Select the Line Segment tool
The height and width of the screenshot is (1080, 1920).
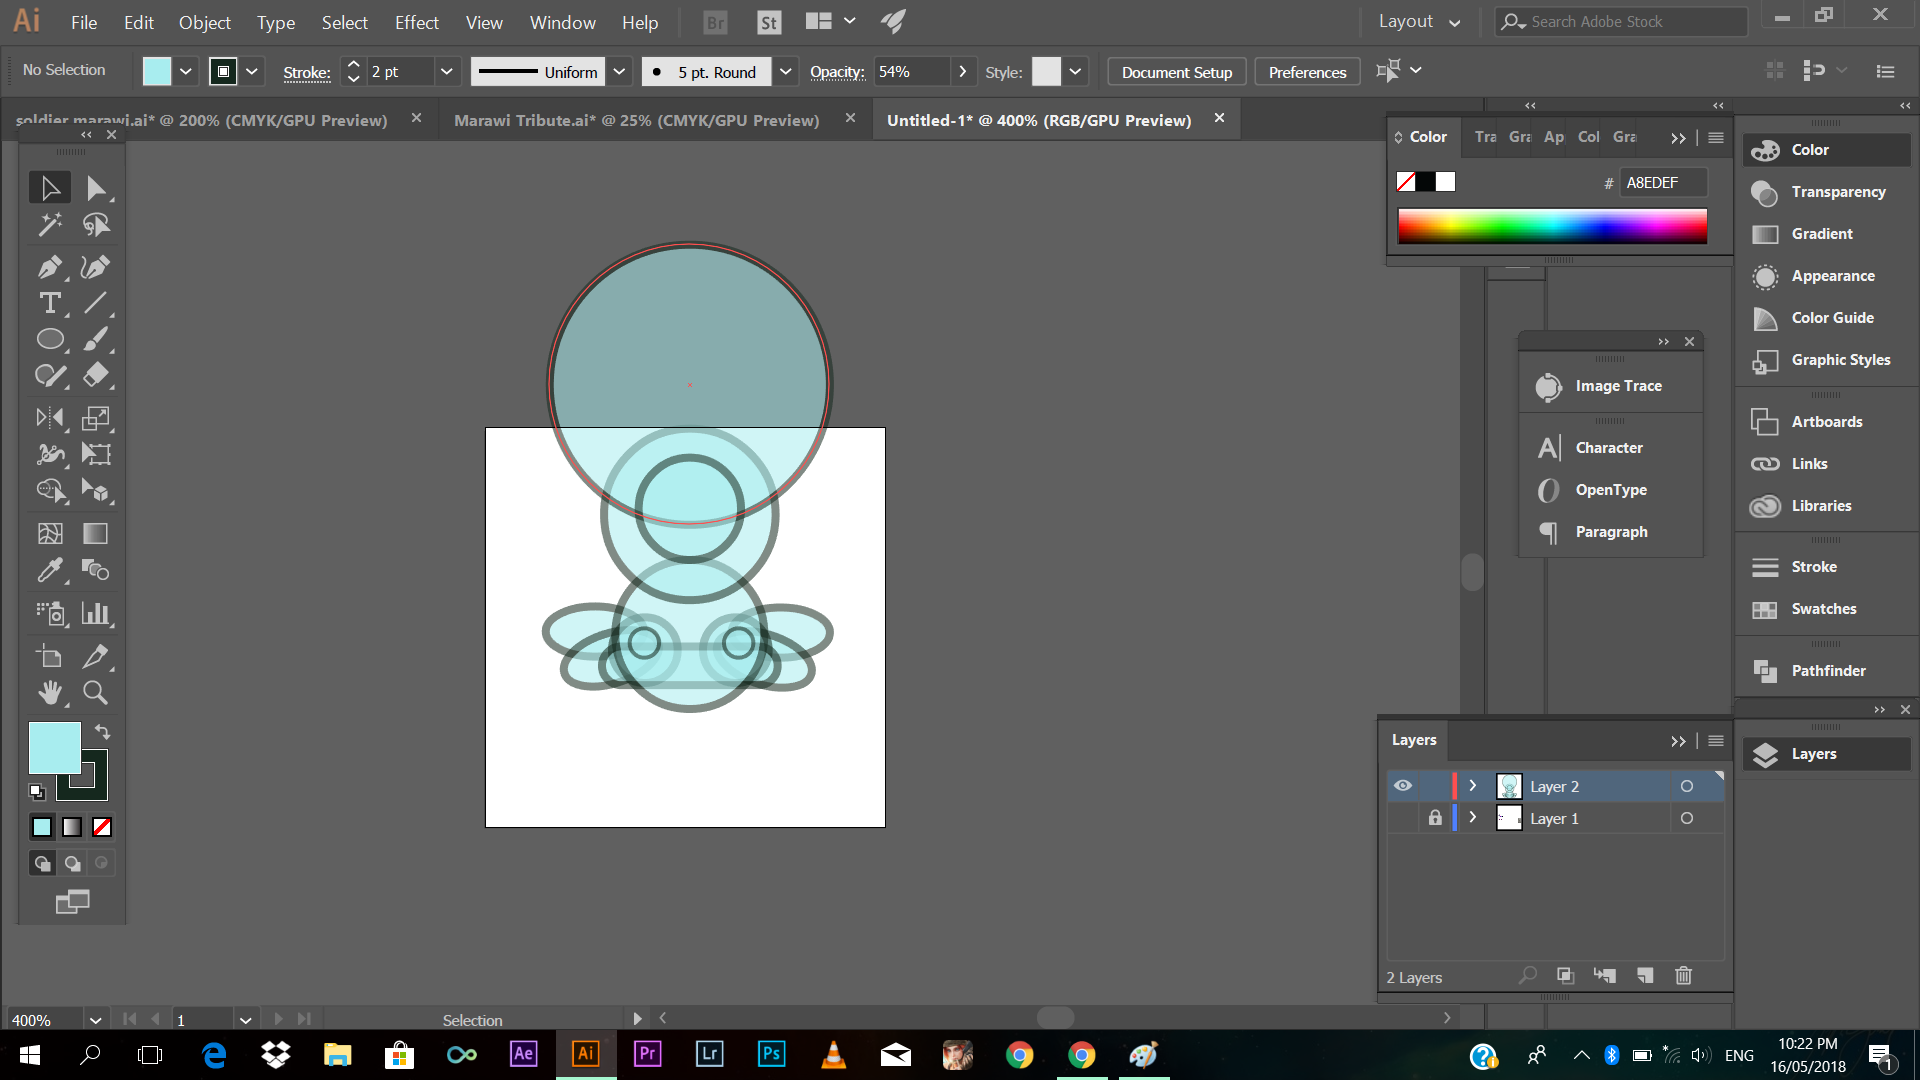pos(96,303)
